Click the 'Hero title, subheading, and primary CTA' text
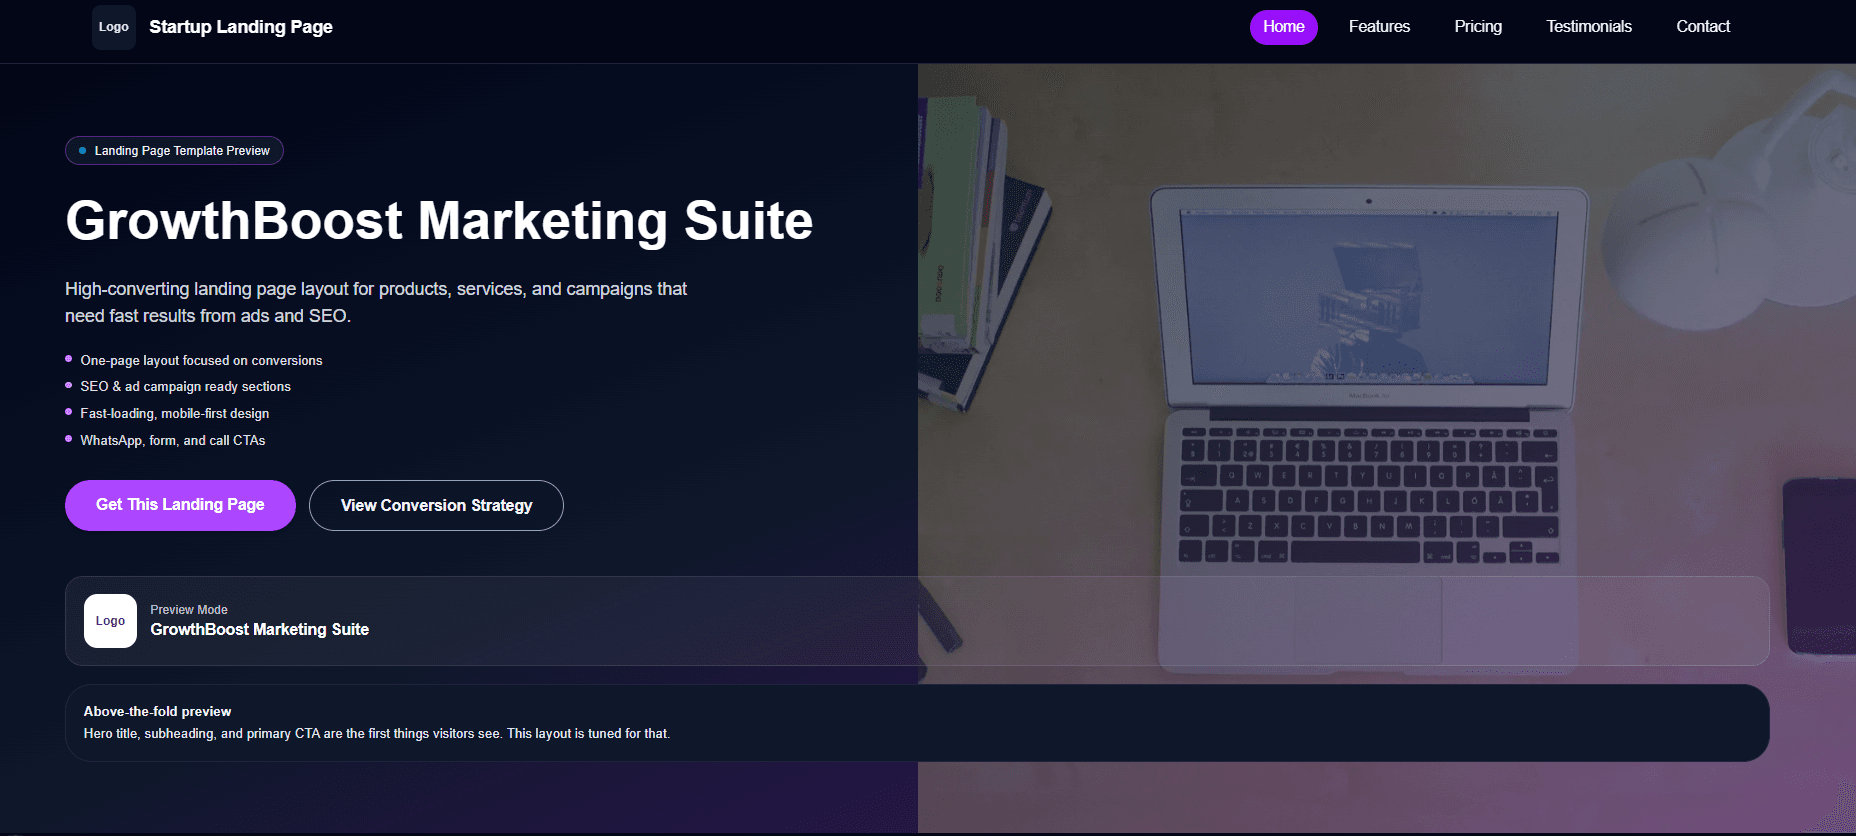1856x836 pixels. pyautogui.click(x=377, y=734)
